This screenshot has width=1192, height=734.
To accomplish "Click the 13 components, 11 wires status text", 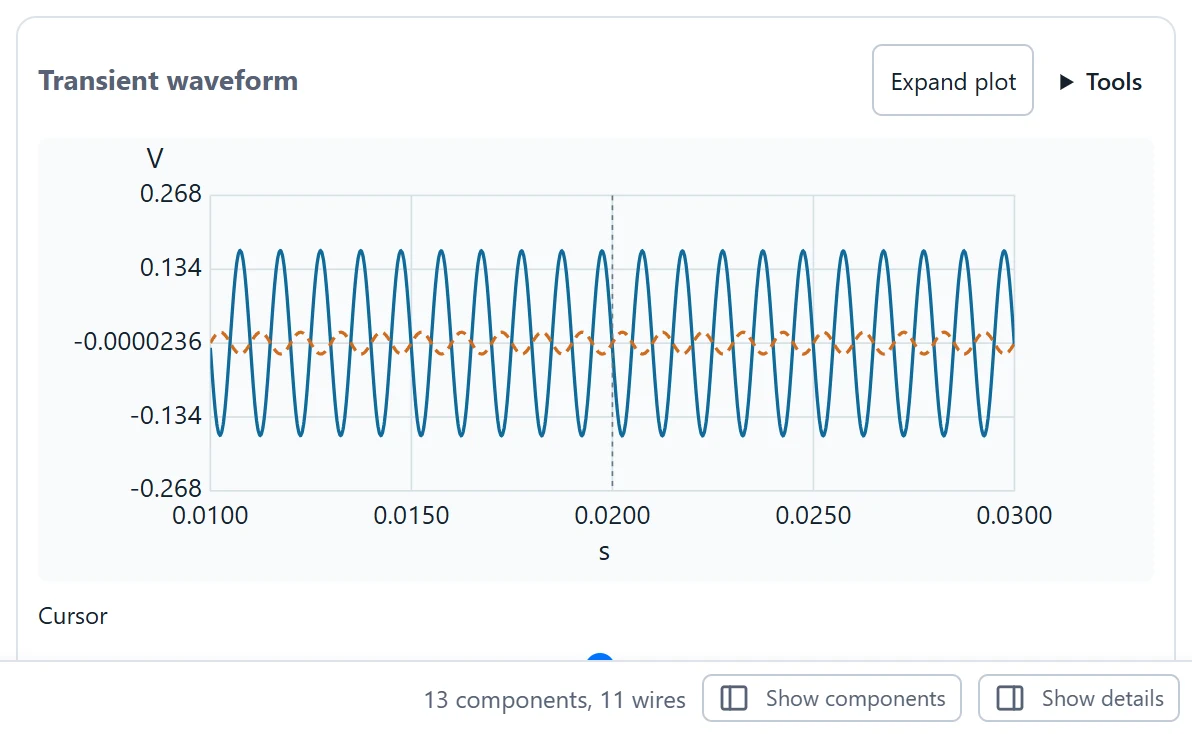I will point(554,700).
